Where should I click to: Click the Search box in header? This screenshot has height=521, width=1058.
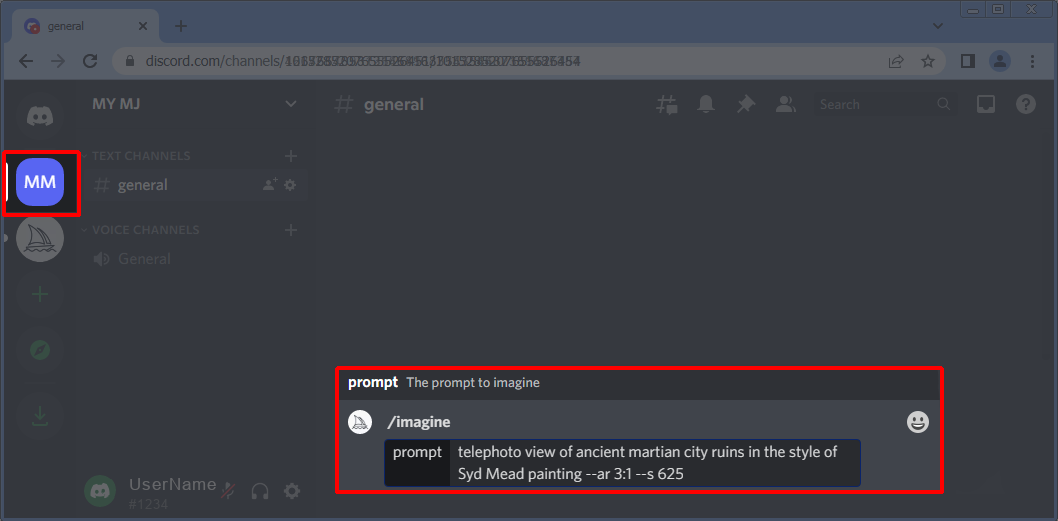click(884, 105)
